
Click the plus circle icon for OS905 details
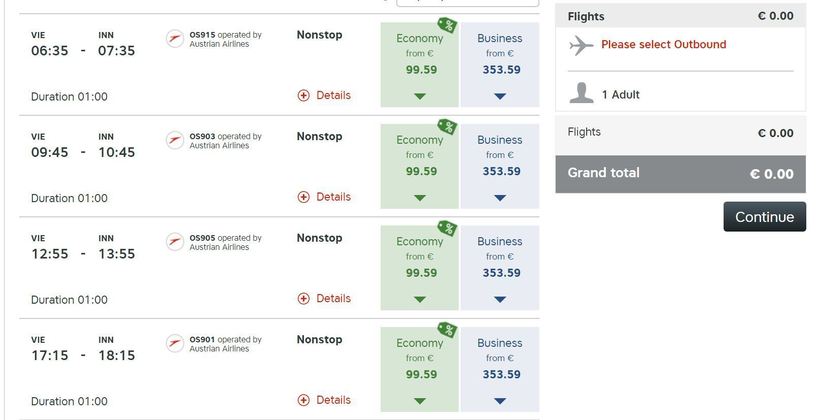click(303, 299)
